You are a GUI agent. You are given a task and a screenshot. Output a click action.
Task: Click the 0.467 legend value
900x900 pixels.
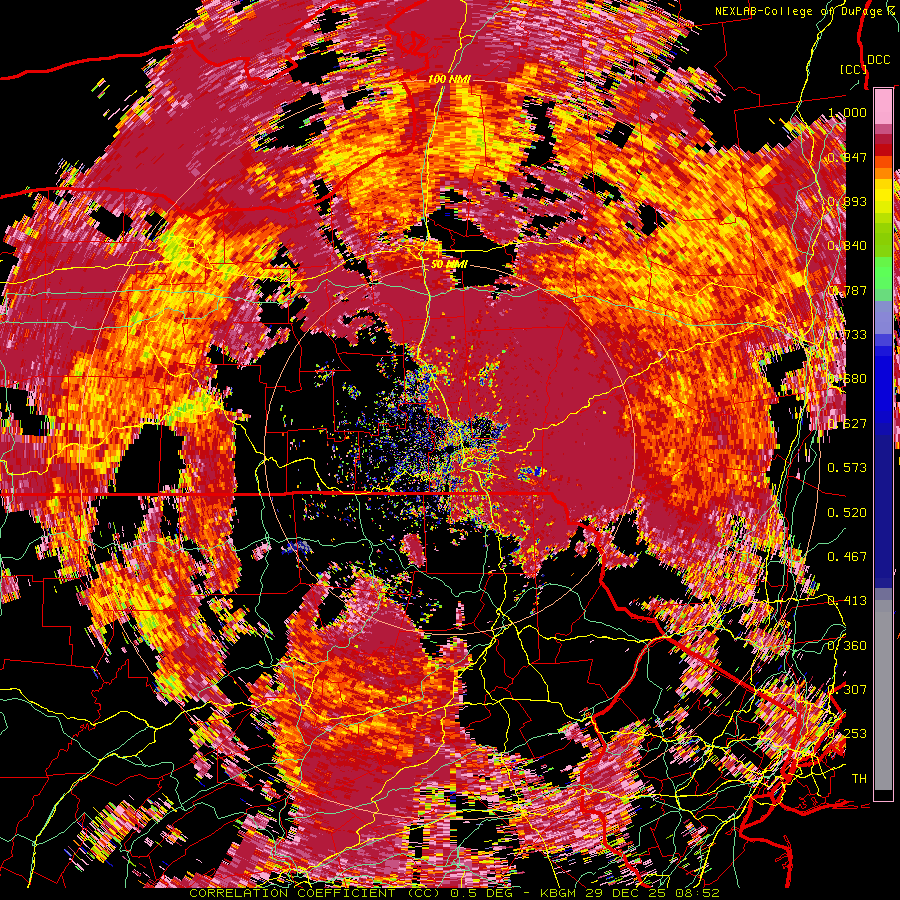click(847, 556)
